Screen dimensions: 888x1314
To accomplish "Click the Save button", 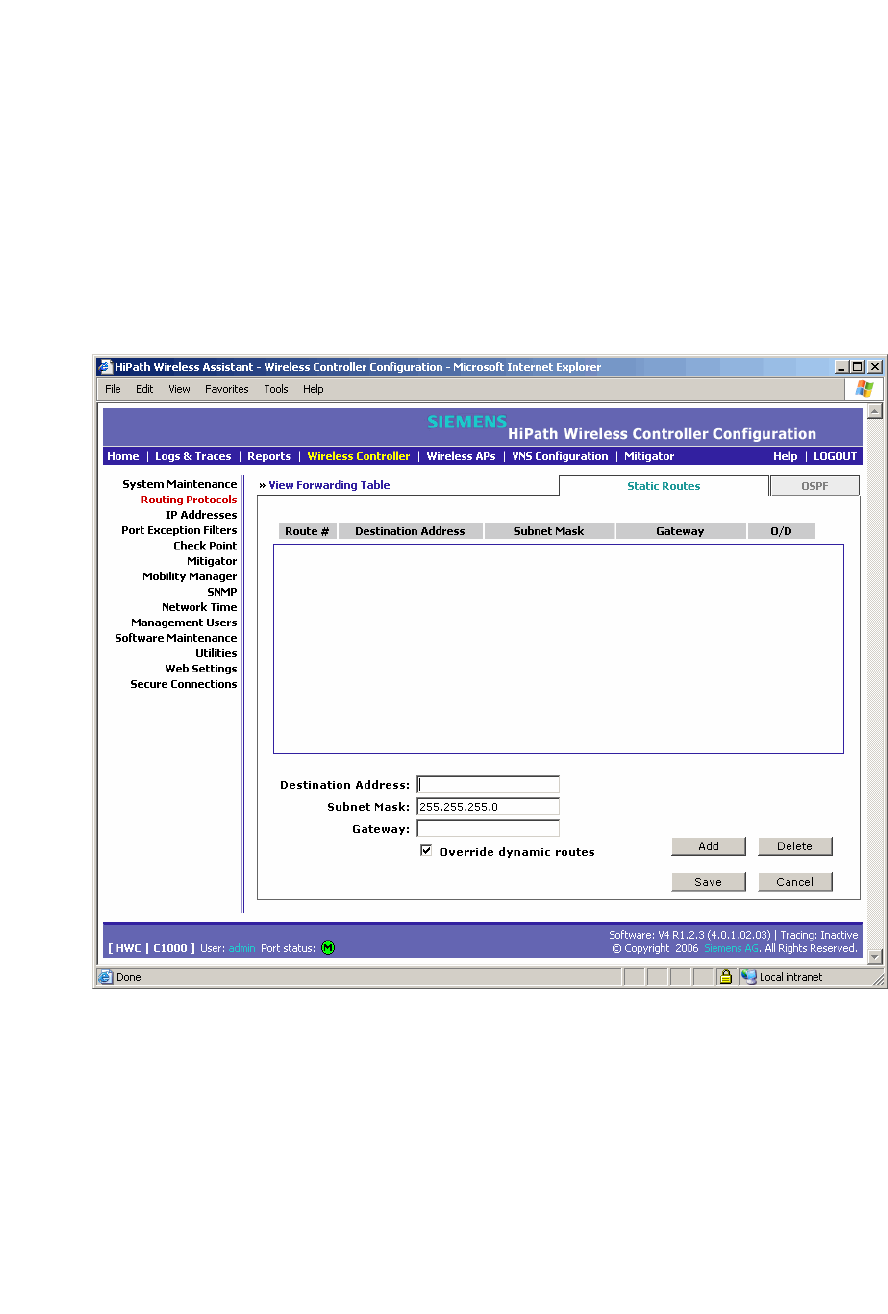I will point(708,882).
